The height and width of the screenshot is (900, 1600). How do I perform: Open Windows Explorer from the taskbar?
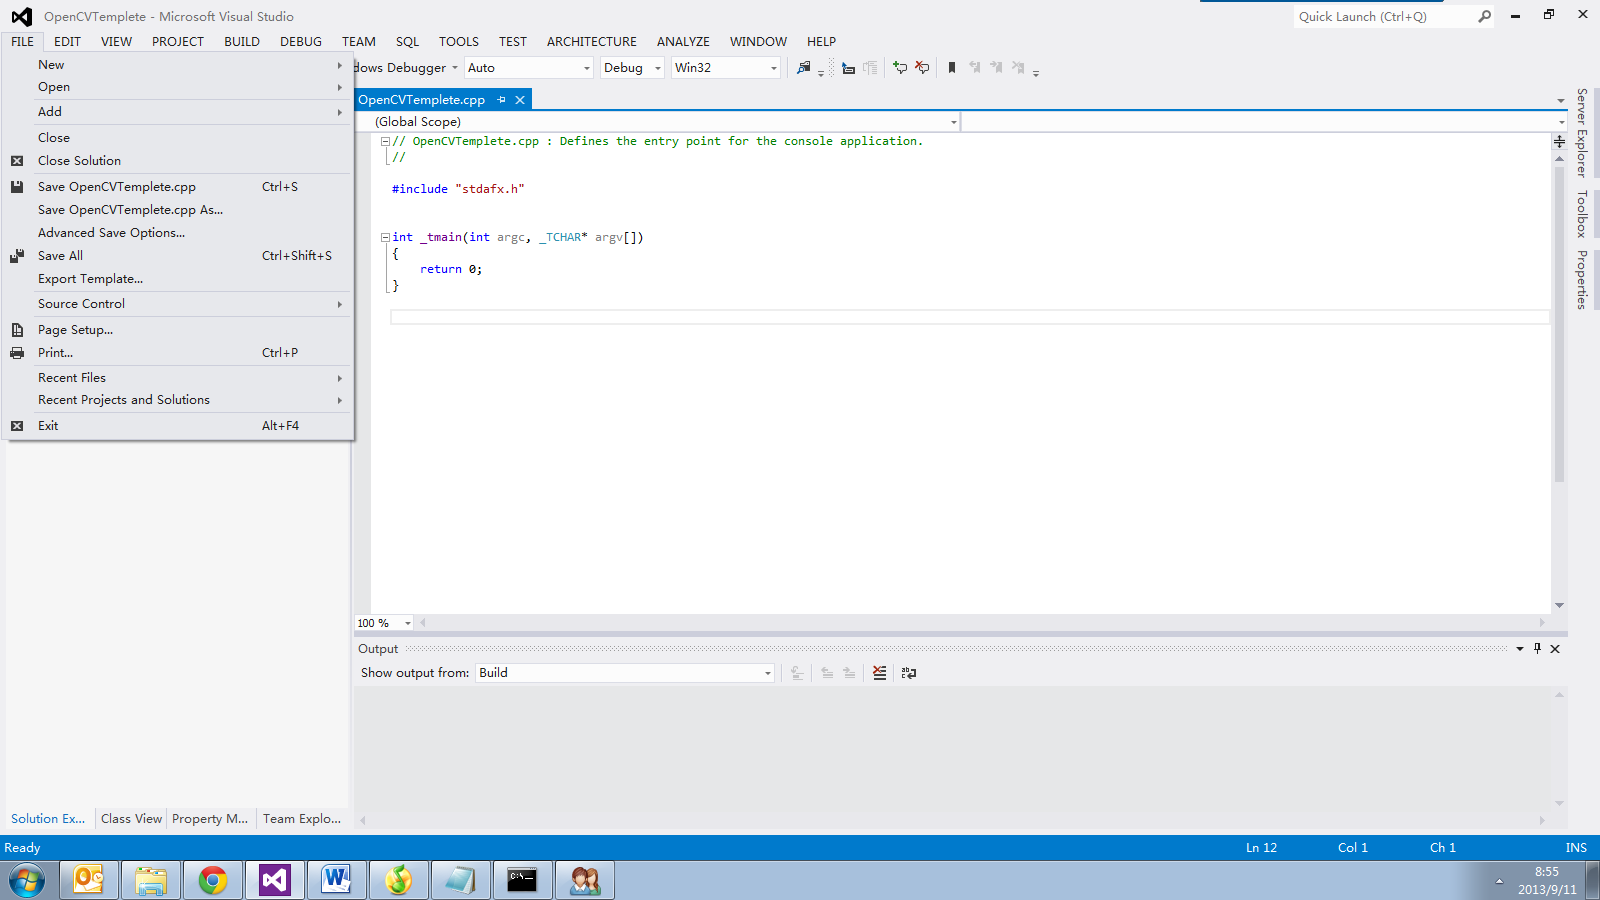151,880
